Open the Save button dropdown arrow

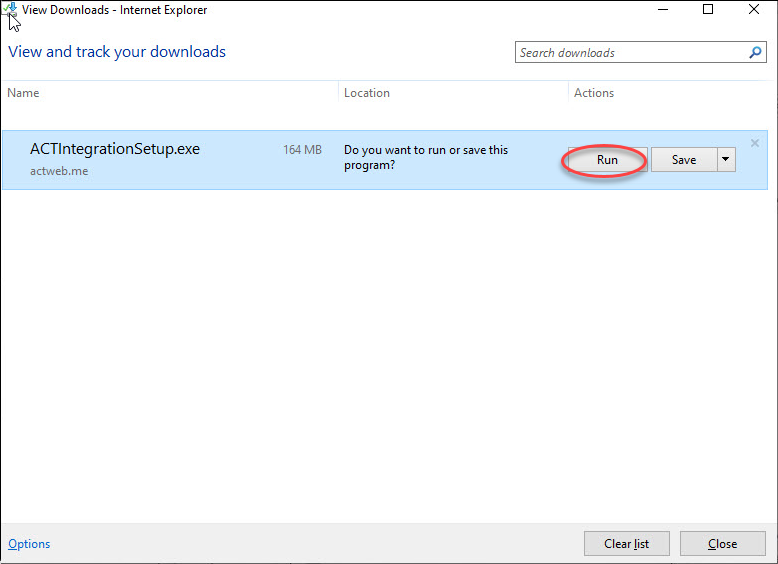[726, 160]
